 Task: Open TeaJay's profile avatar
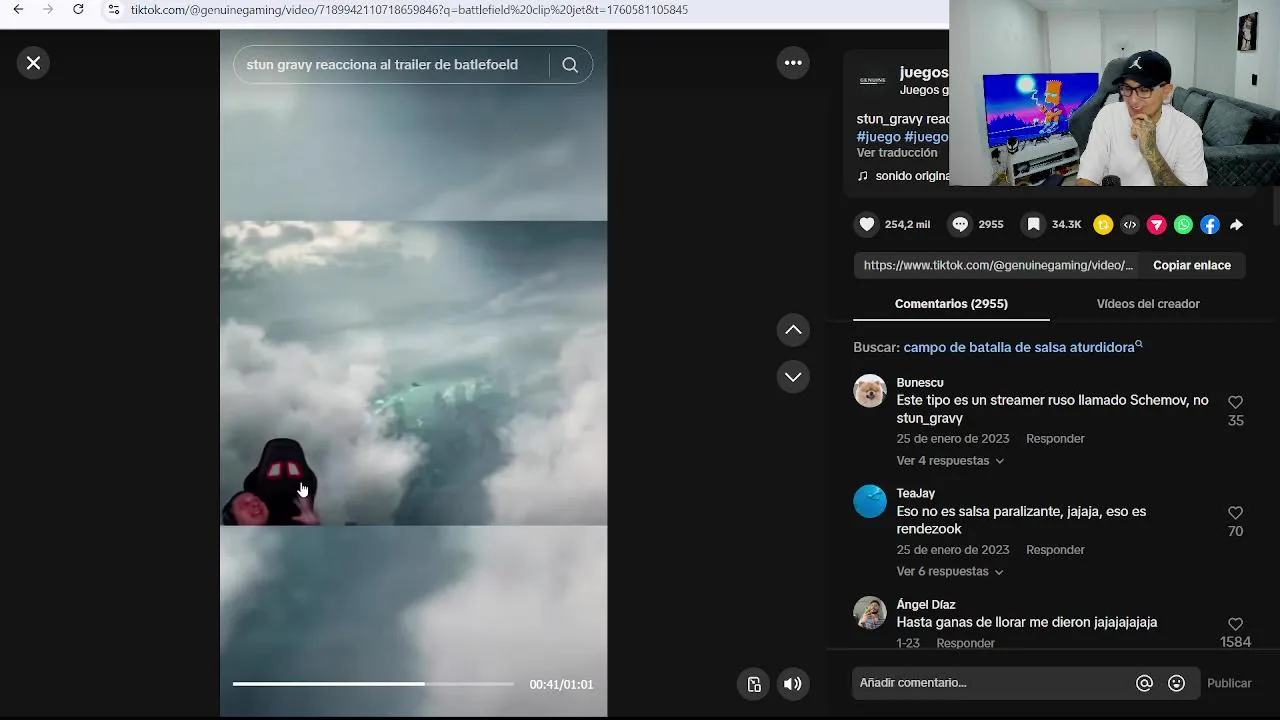click(x=870, y=502)
